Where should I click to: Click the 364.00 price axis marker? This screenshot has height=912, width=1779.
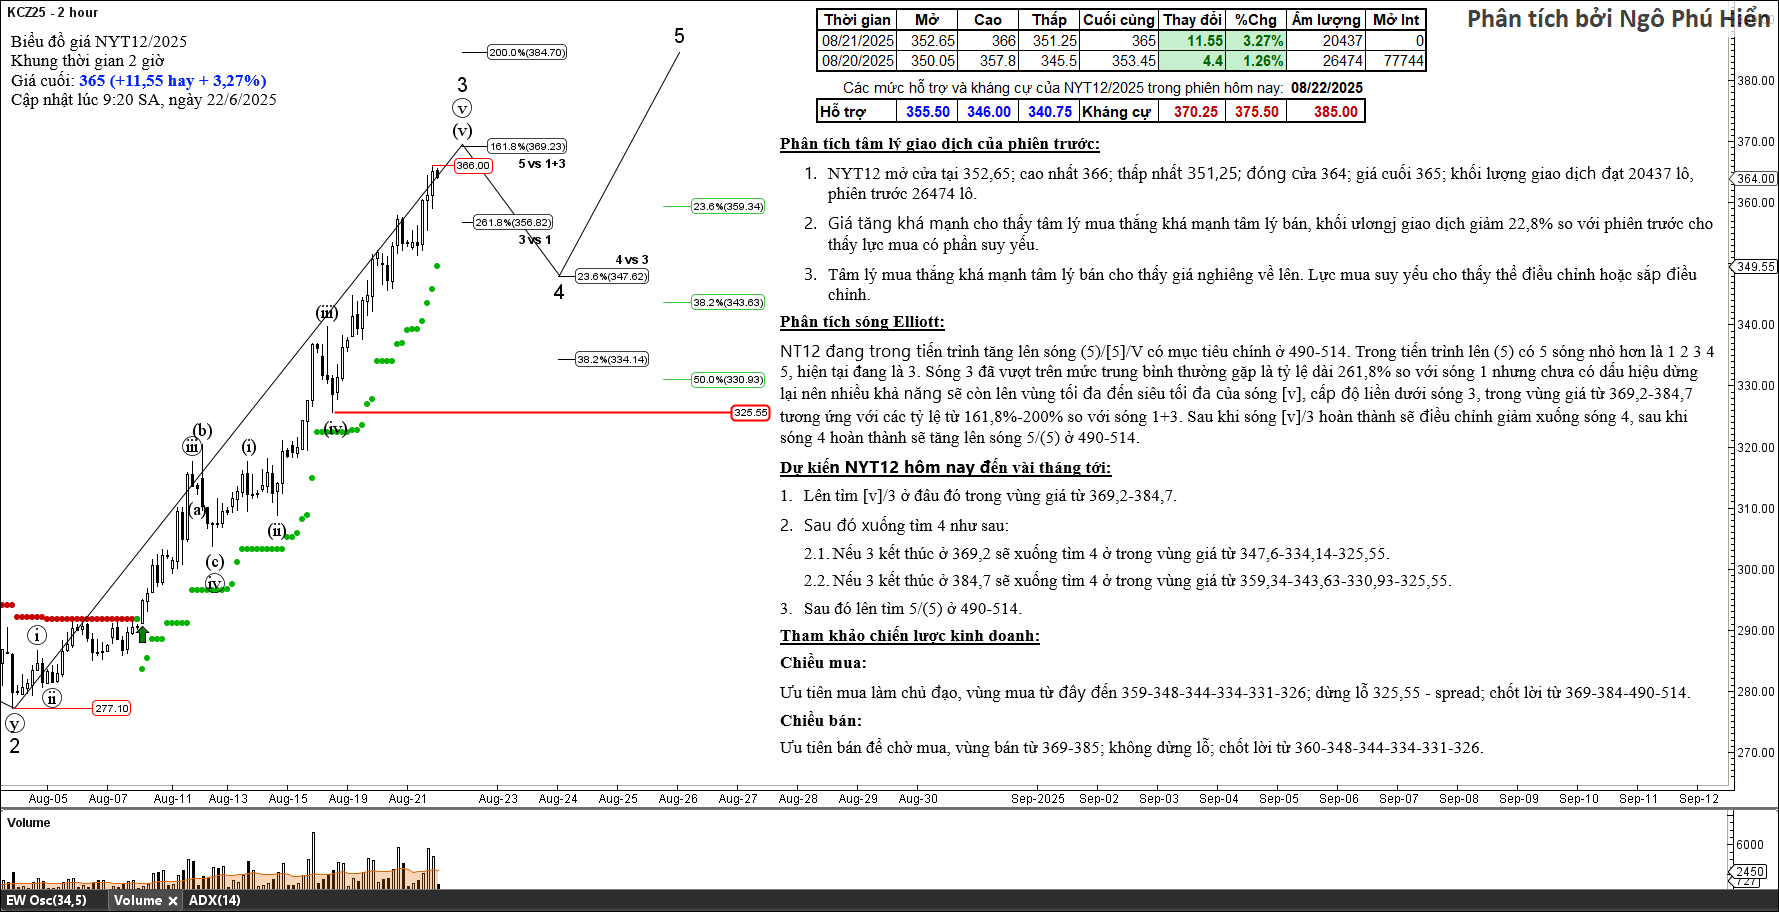(x=1755, y=179)
